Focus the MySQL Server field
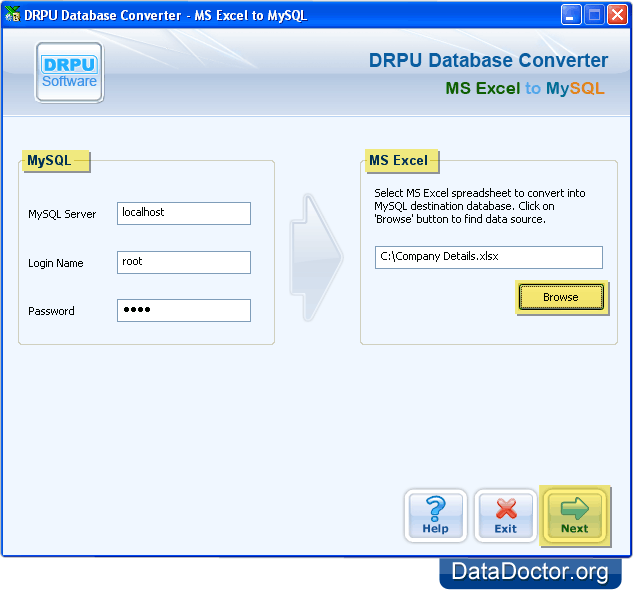633x590 pixels. coord(184,213)
